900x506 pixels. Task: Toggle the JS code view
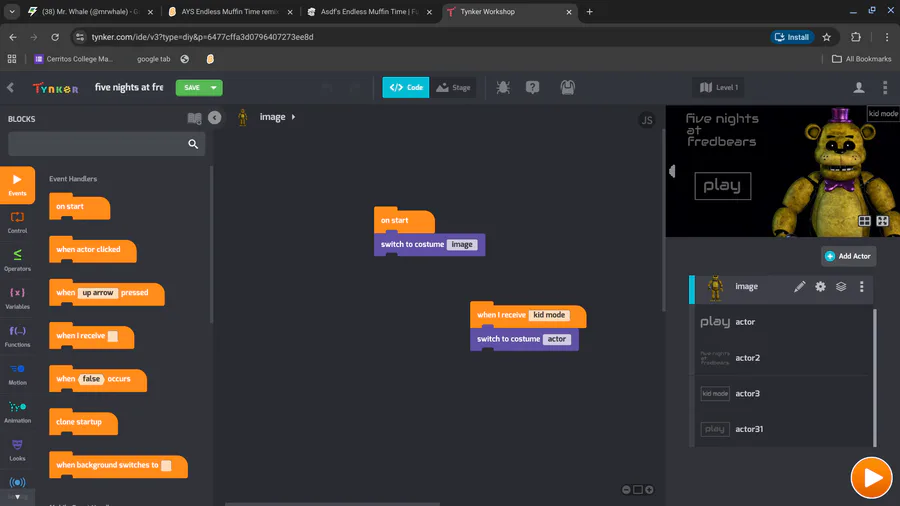pos(647,120)
